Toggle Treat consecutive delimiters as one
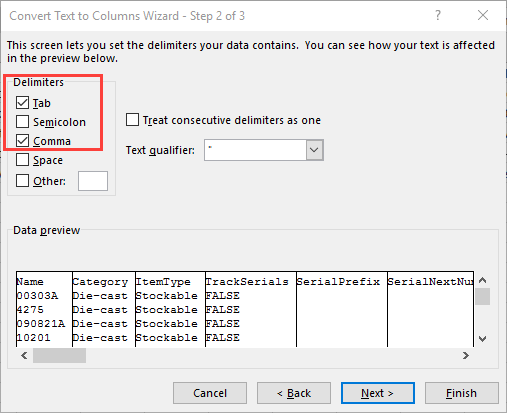507x413 pixels. [x=132, y=119]
